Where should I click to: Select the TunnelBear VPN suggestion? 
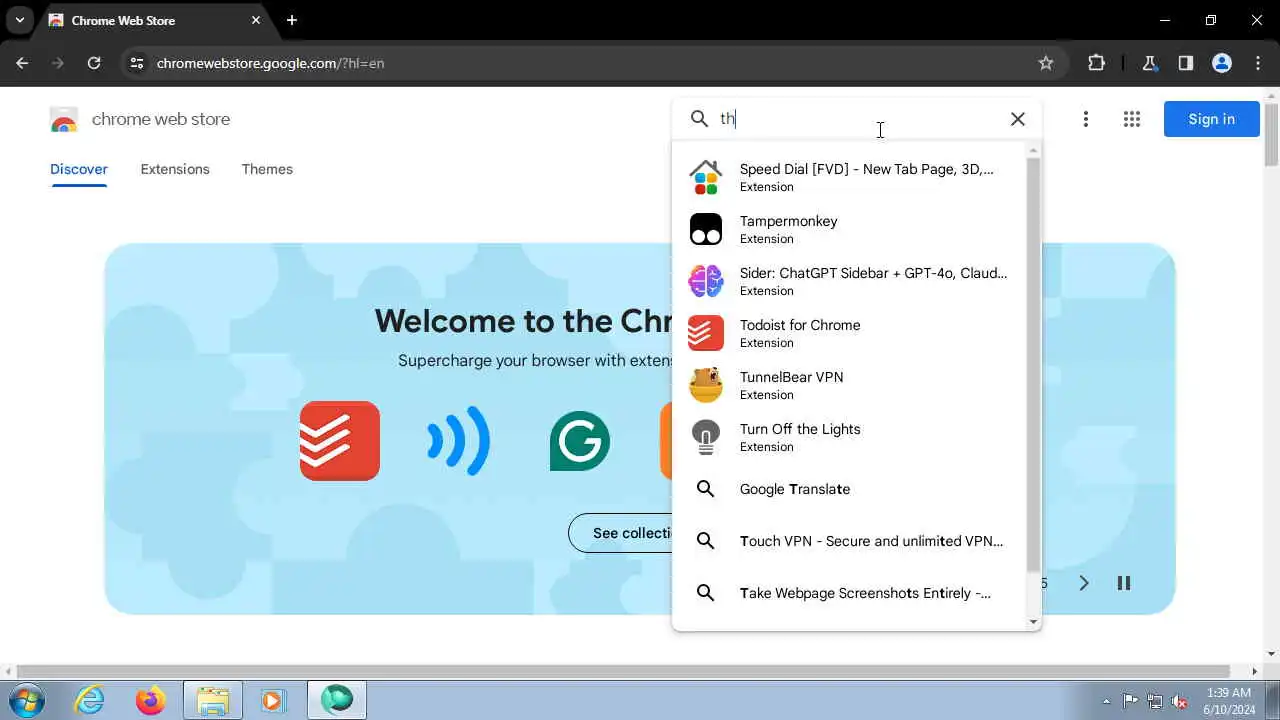[x=850, y=385]
